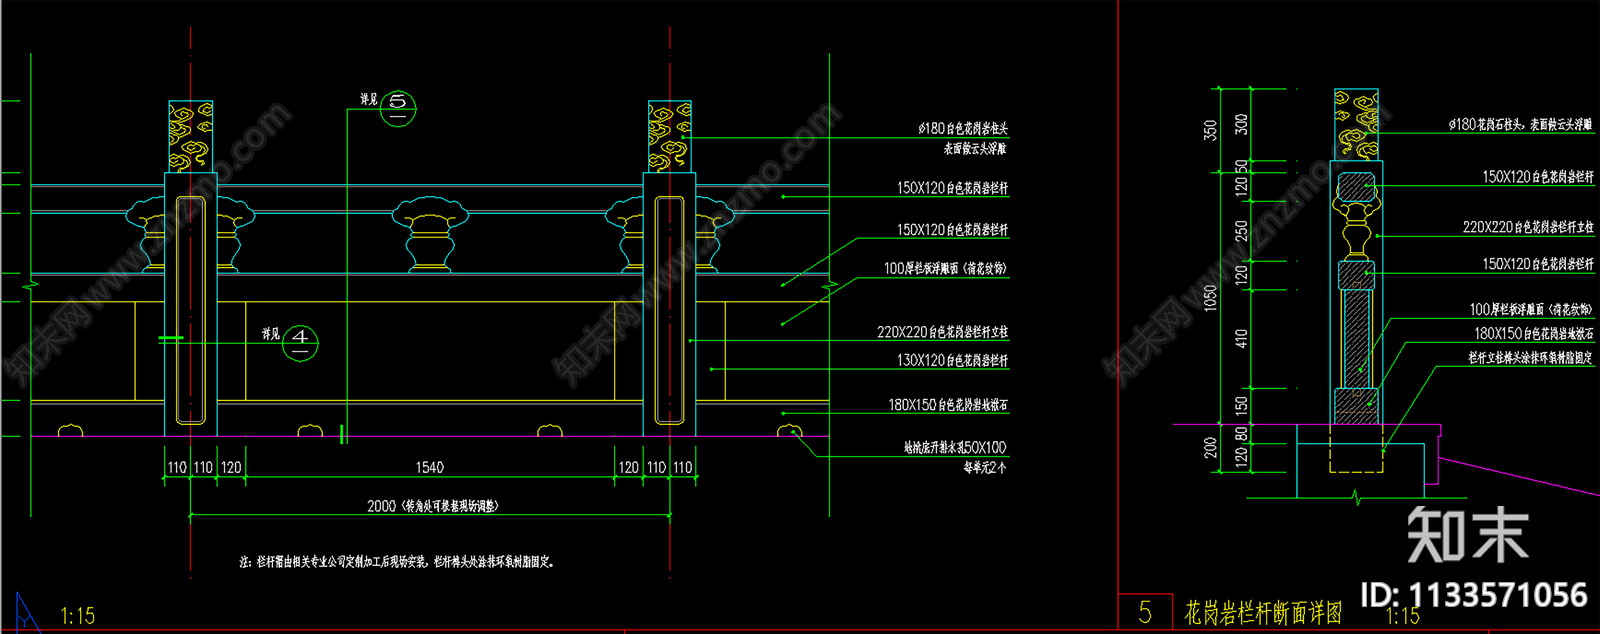Select the 详见 detail callout circle numbered 4
1600x634 pixels.
300,342
